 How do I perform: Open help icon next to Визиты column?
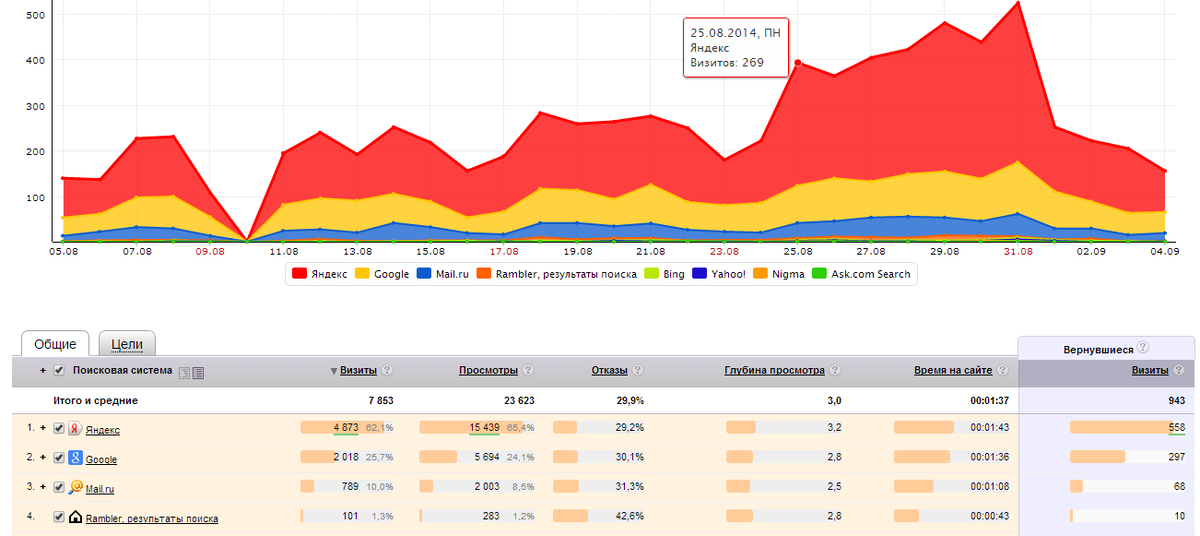click(387, 370)
